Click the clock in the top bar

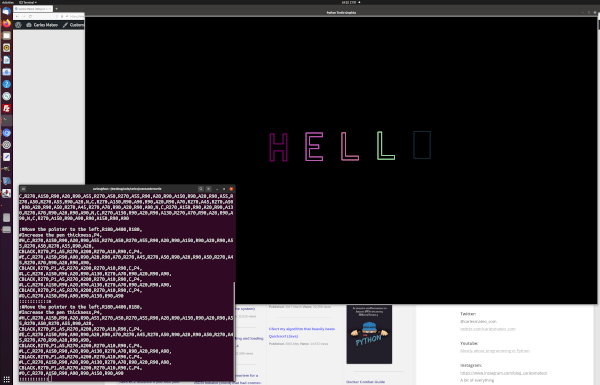pyautogui.click(x=350, y=2)
